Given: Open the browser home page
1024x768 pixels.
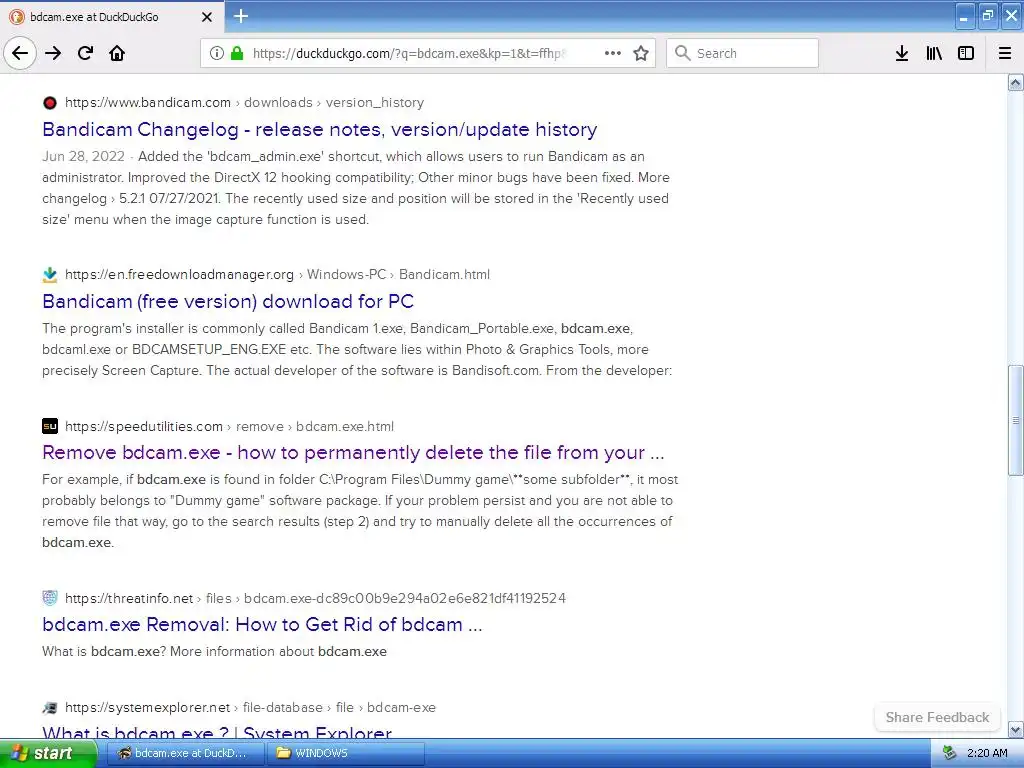Looking at the screenshot, I should click(117, 54).
